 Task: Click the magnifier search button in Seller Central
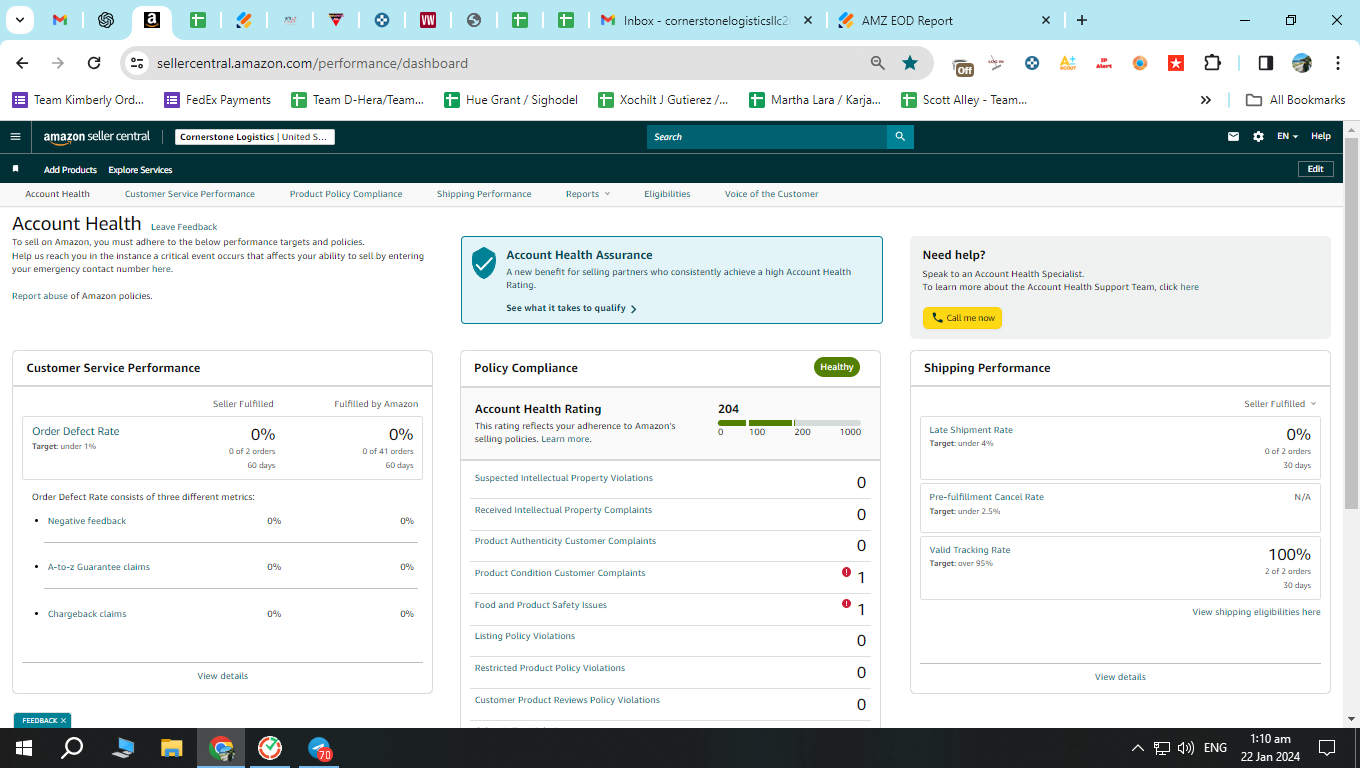[900, 137]
